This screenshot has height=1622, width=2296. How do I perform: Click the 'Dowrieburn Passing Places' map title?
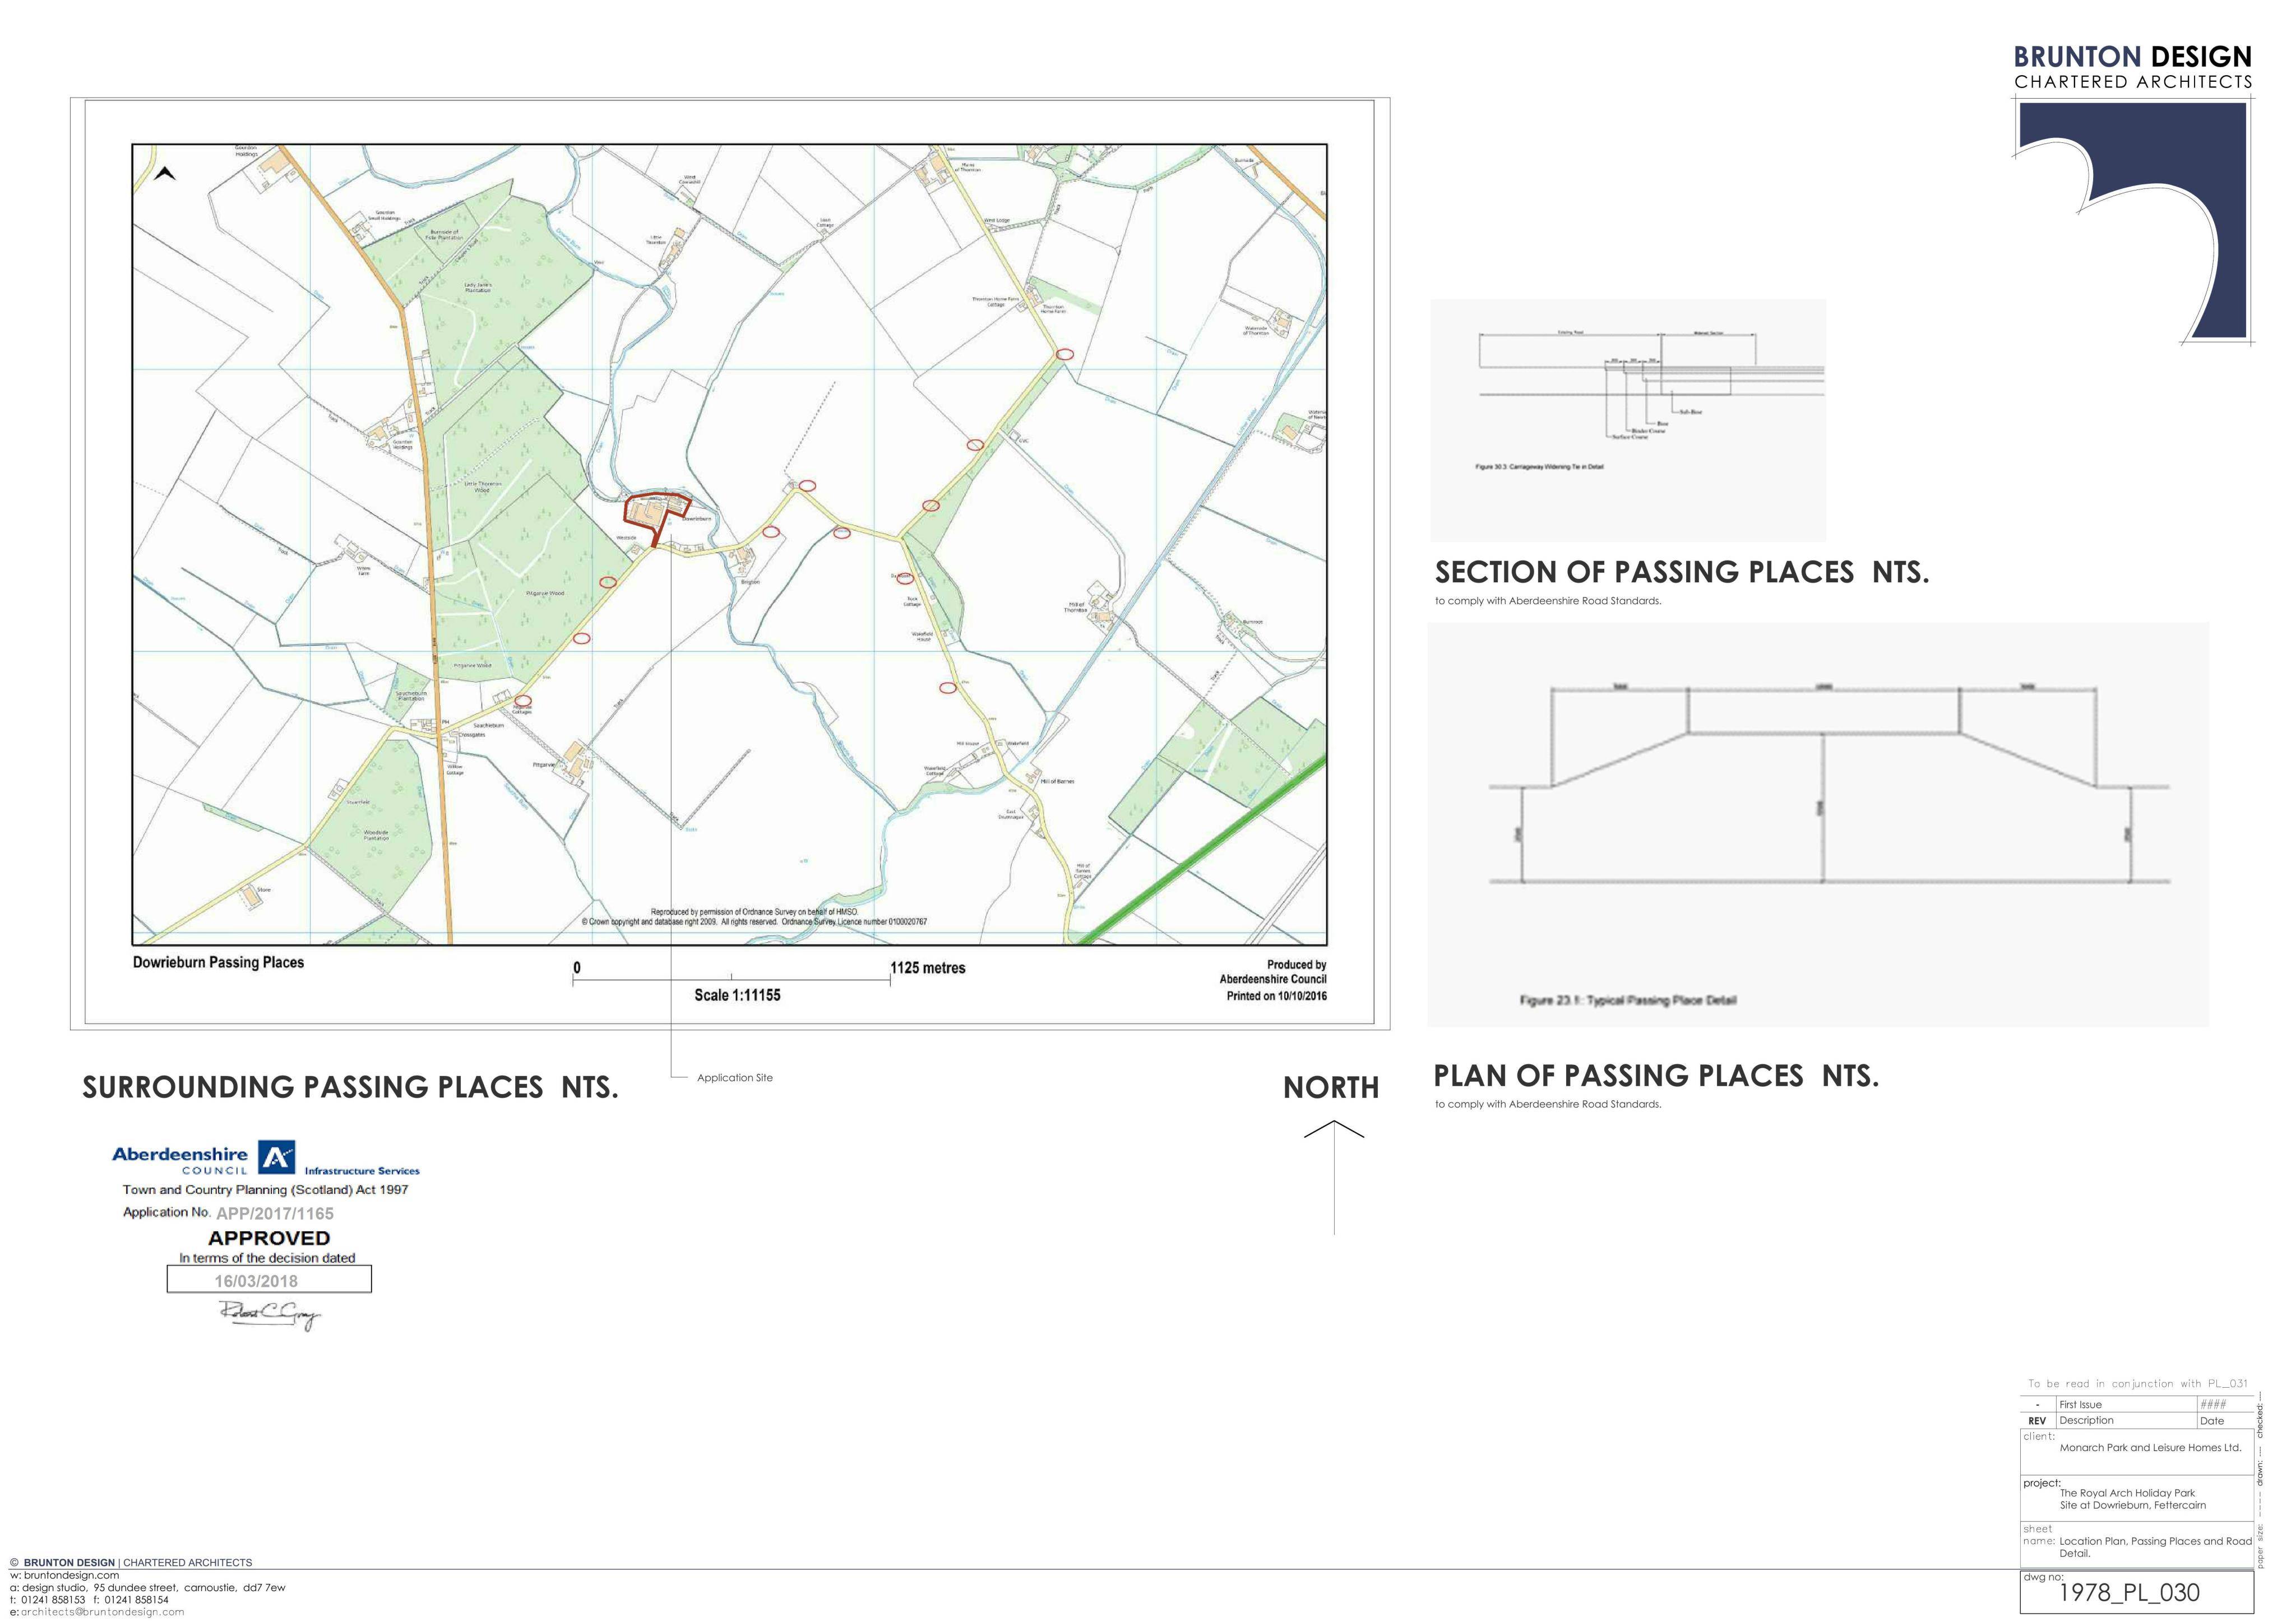218,962
